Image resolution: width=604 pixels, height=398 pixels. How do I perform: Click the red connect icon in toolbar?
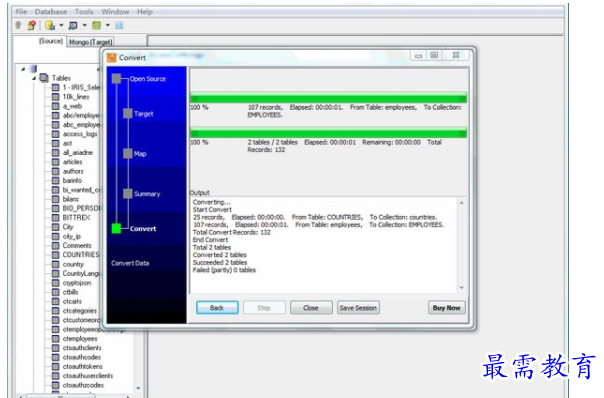point(32,25)
